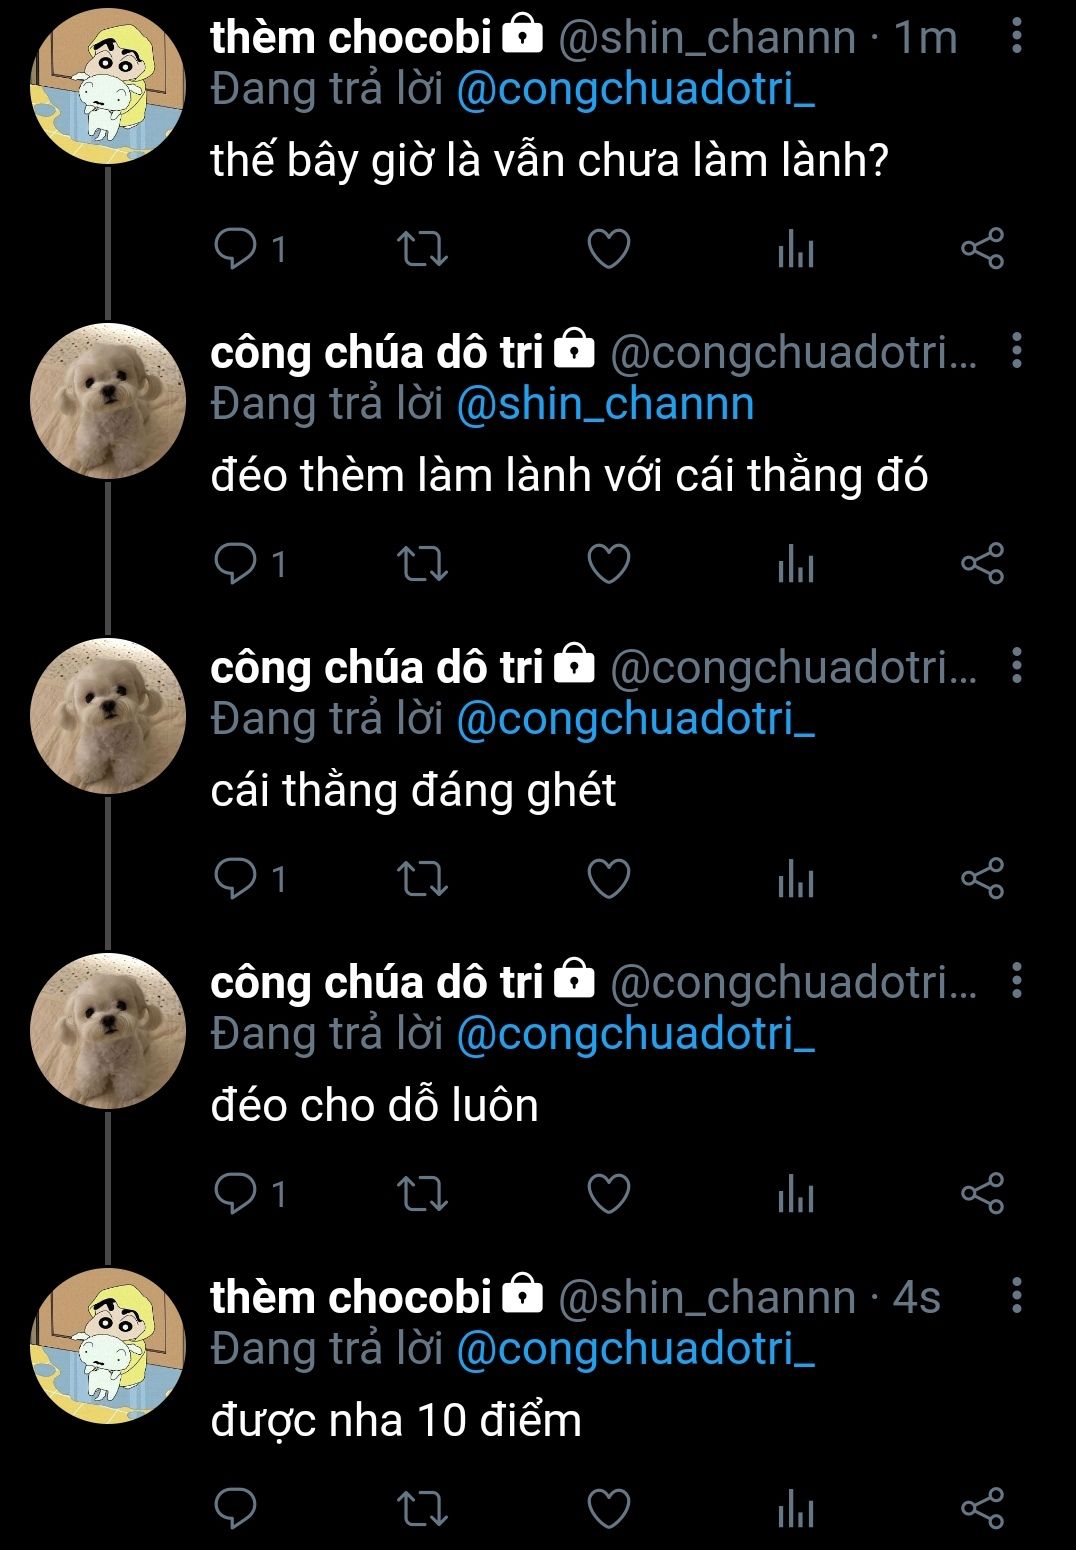This screenshot has width=1076, height=1550.
Task: Open công chúa dô tri puppy avatar on second tweet
Action: point(108,401)
